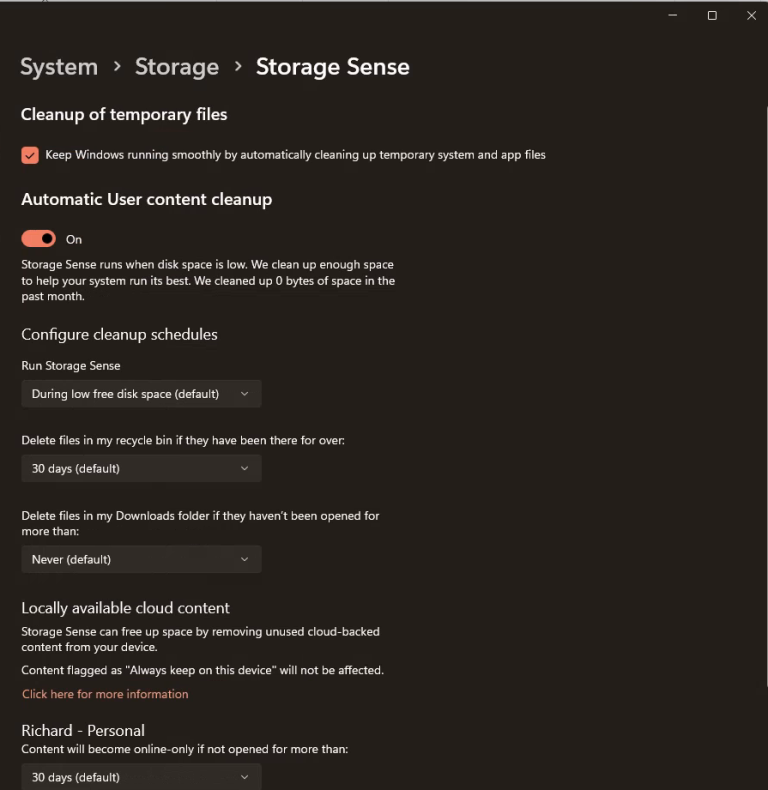Expand the Downloads 'Never (default)' dropdown
This screenshot has width=768, height=790.
coord(141,559)
